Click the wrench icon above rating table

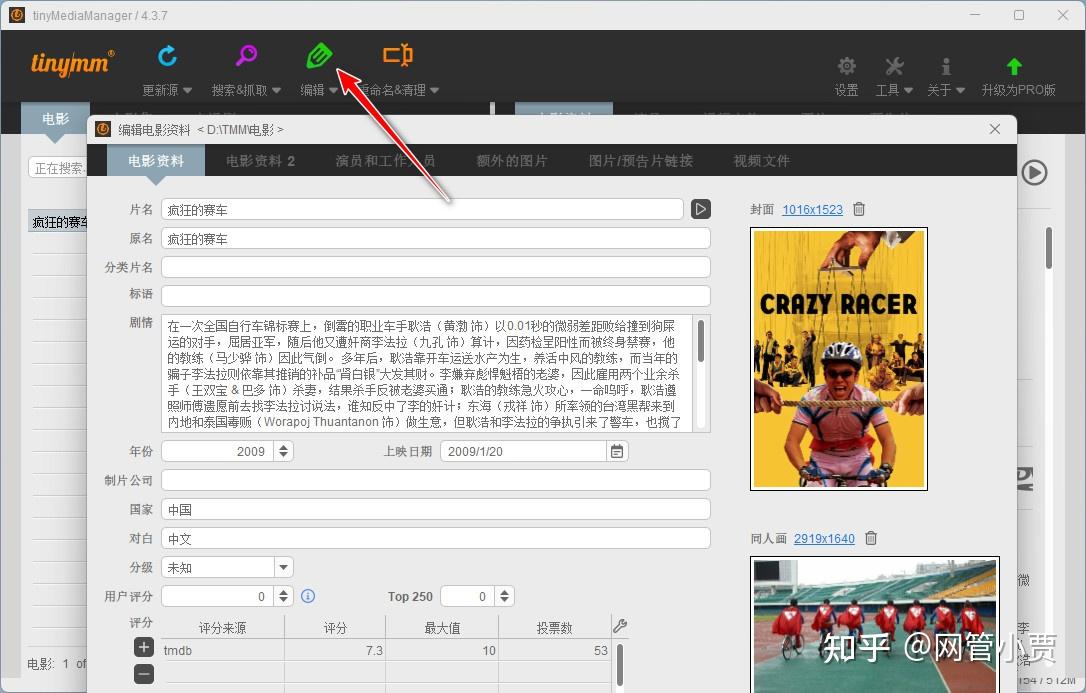click(x=620, y=625)
